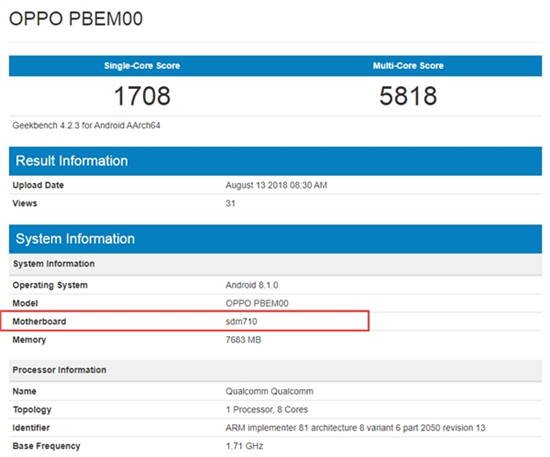The height and width of the screenshot is (457, 550).
Task: Click the OPPO PBEM00 page title
Action: coord(76,19)
